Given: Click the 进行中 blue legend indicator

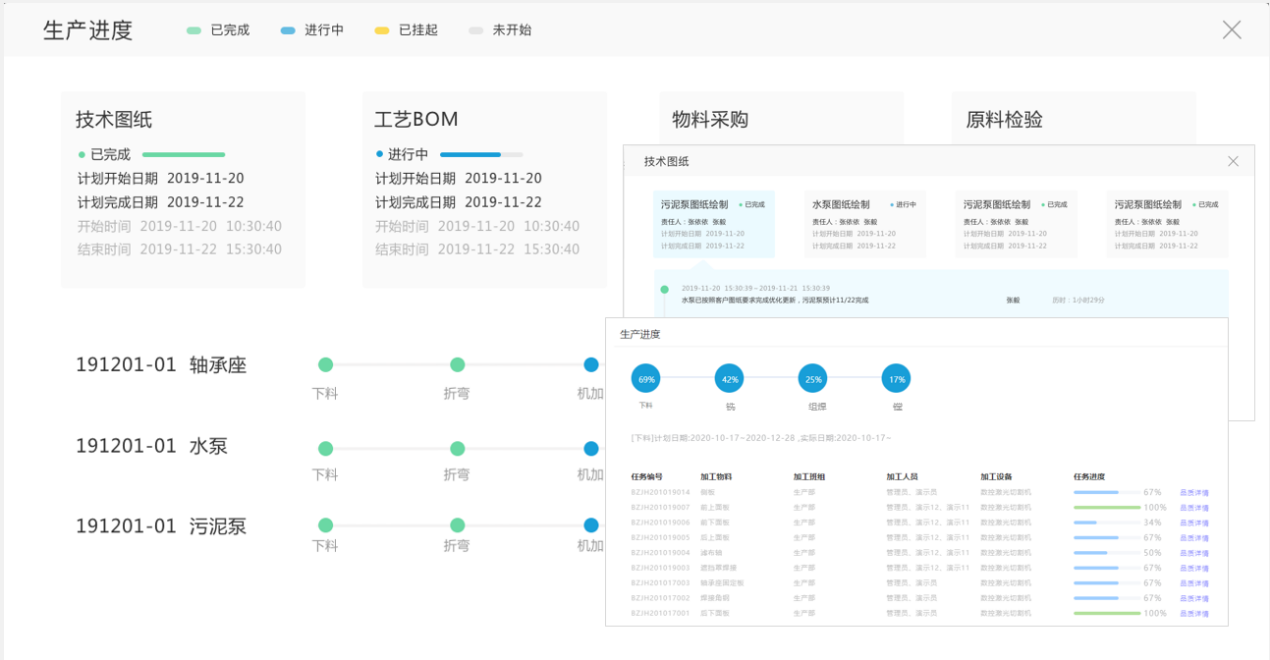Looking at the screenshot, I should tap(288, 31).
